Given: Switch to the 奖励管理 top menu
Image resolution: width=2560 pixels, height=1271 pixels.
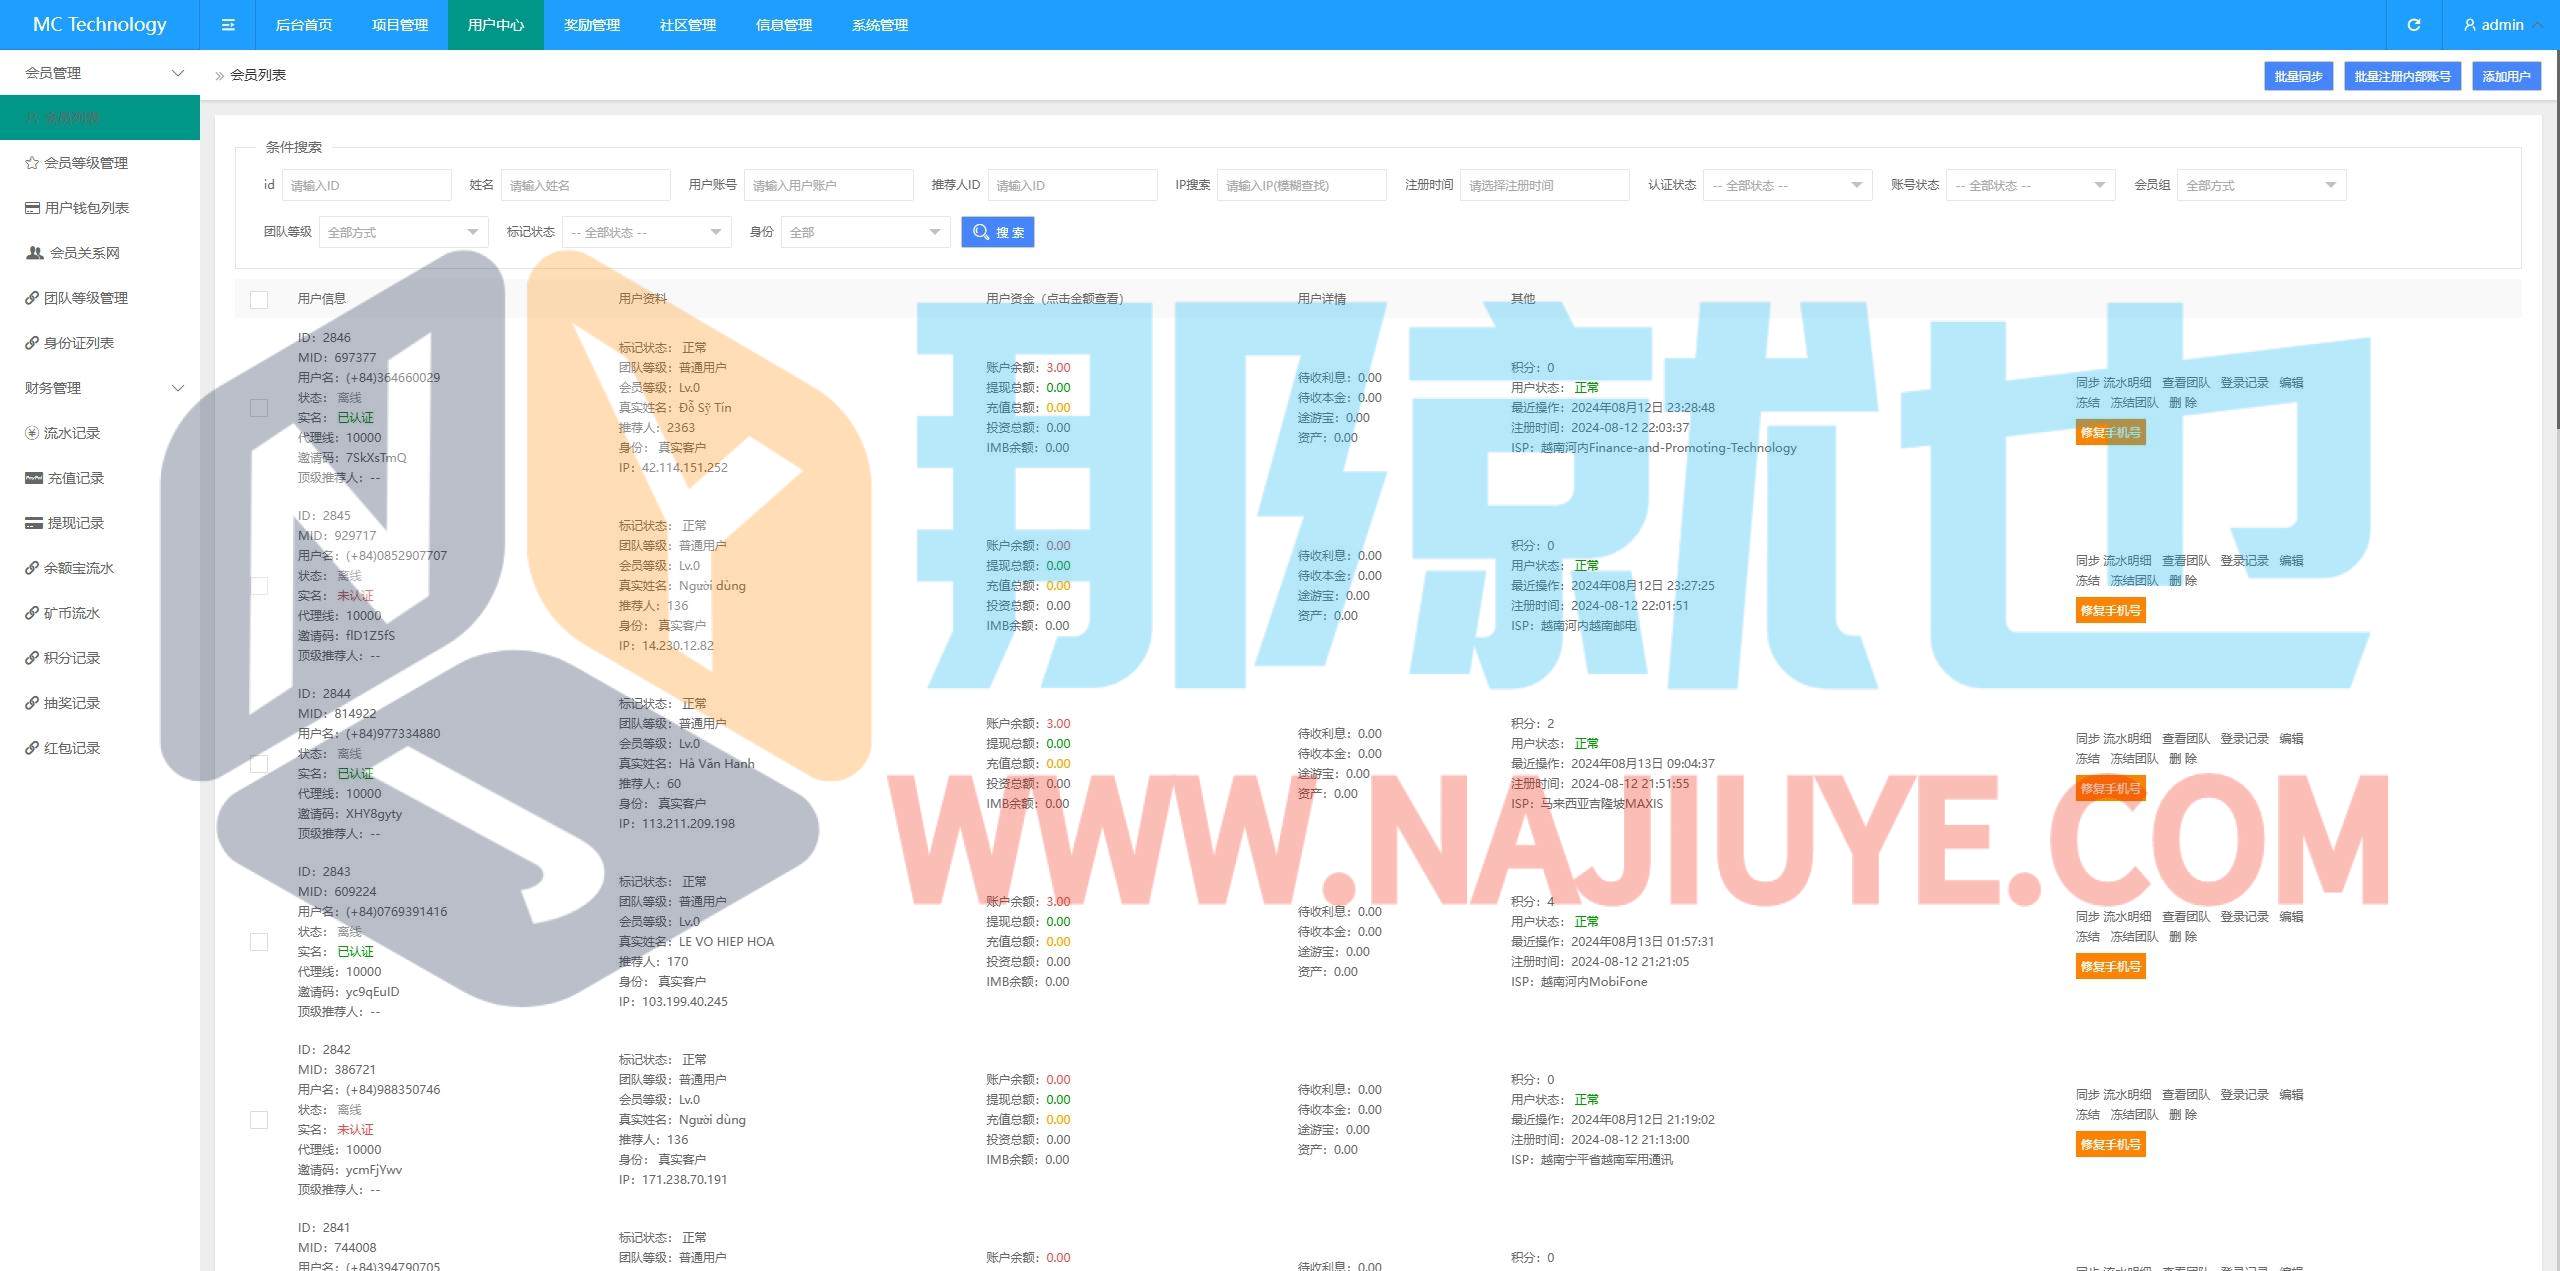Looking at the screenshot, I should point(592,25).
